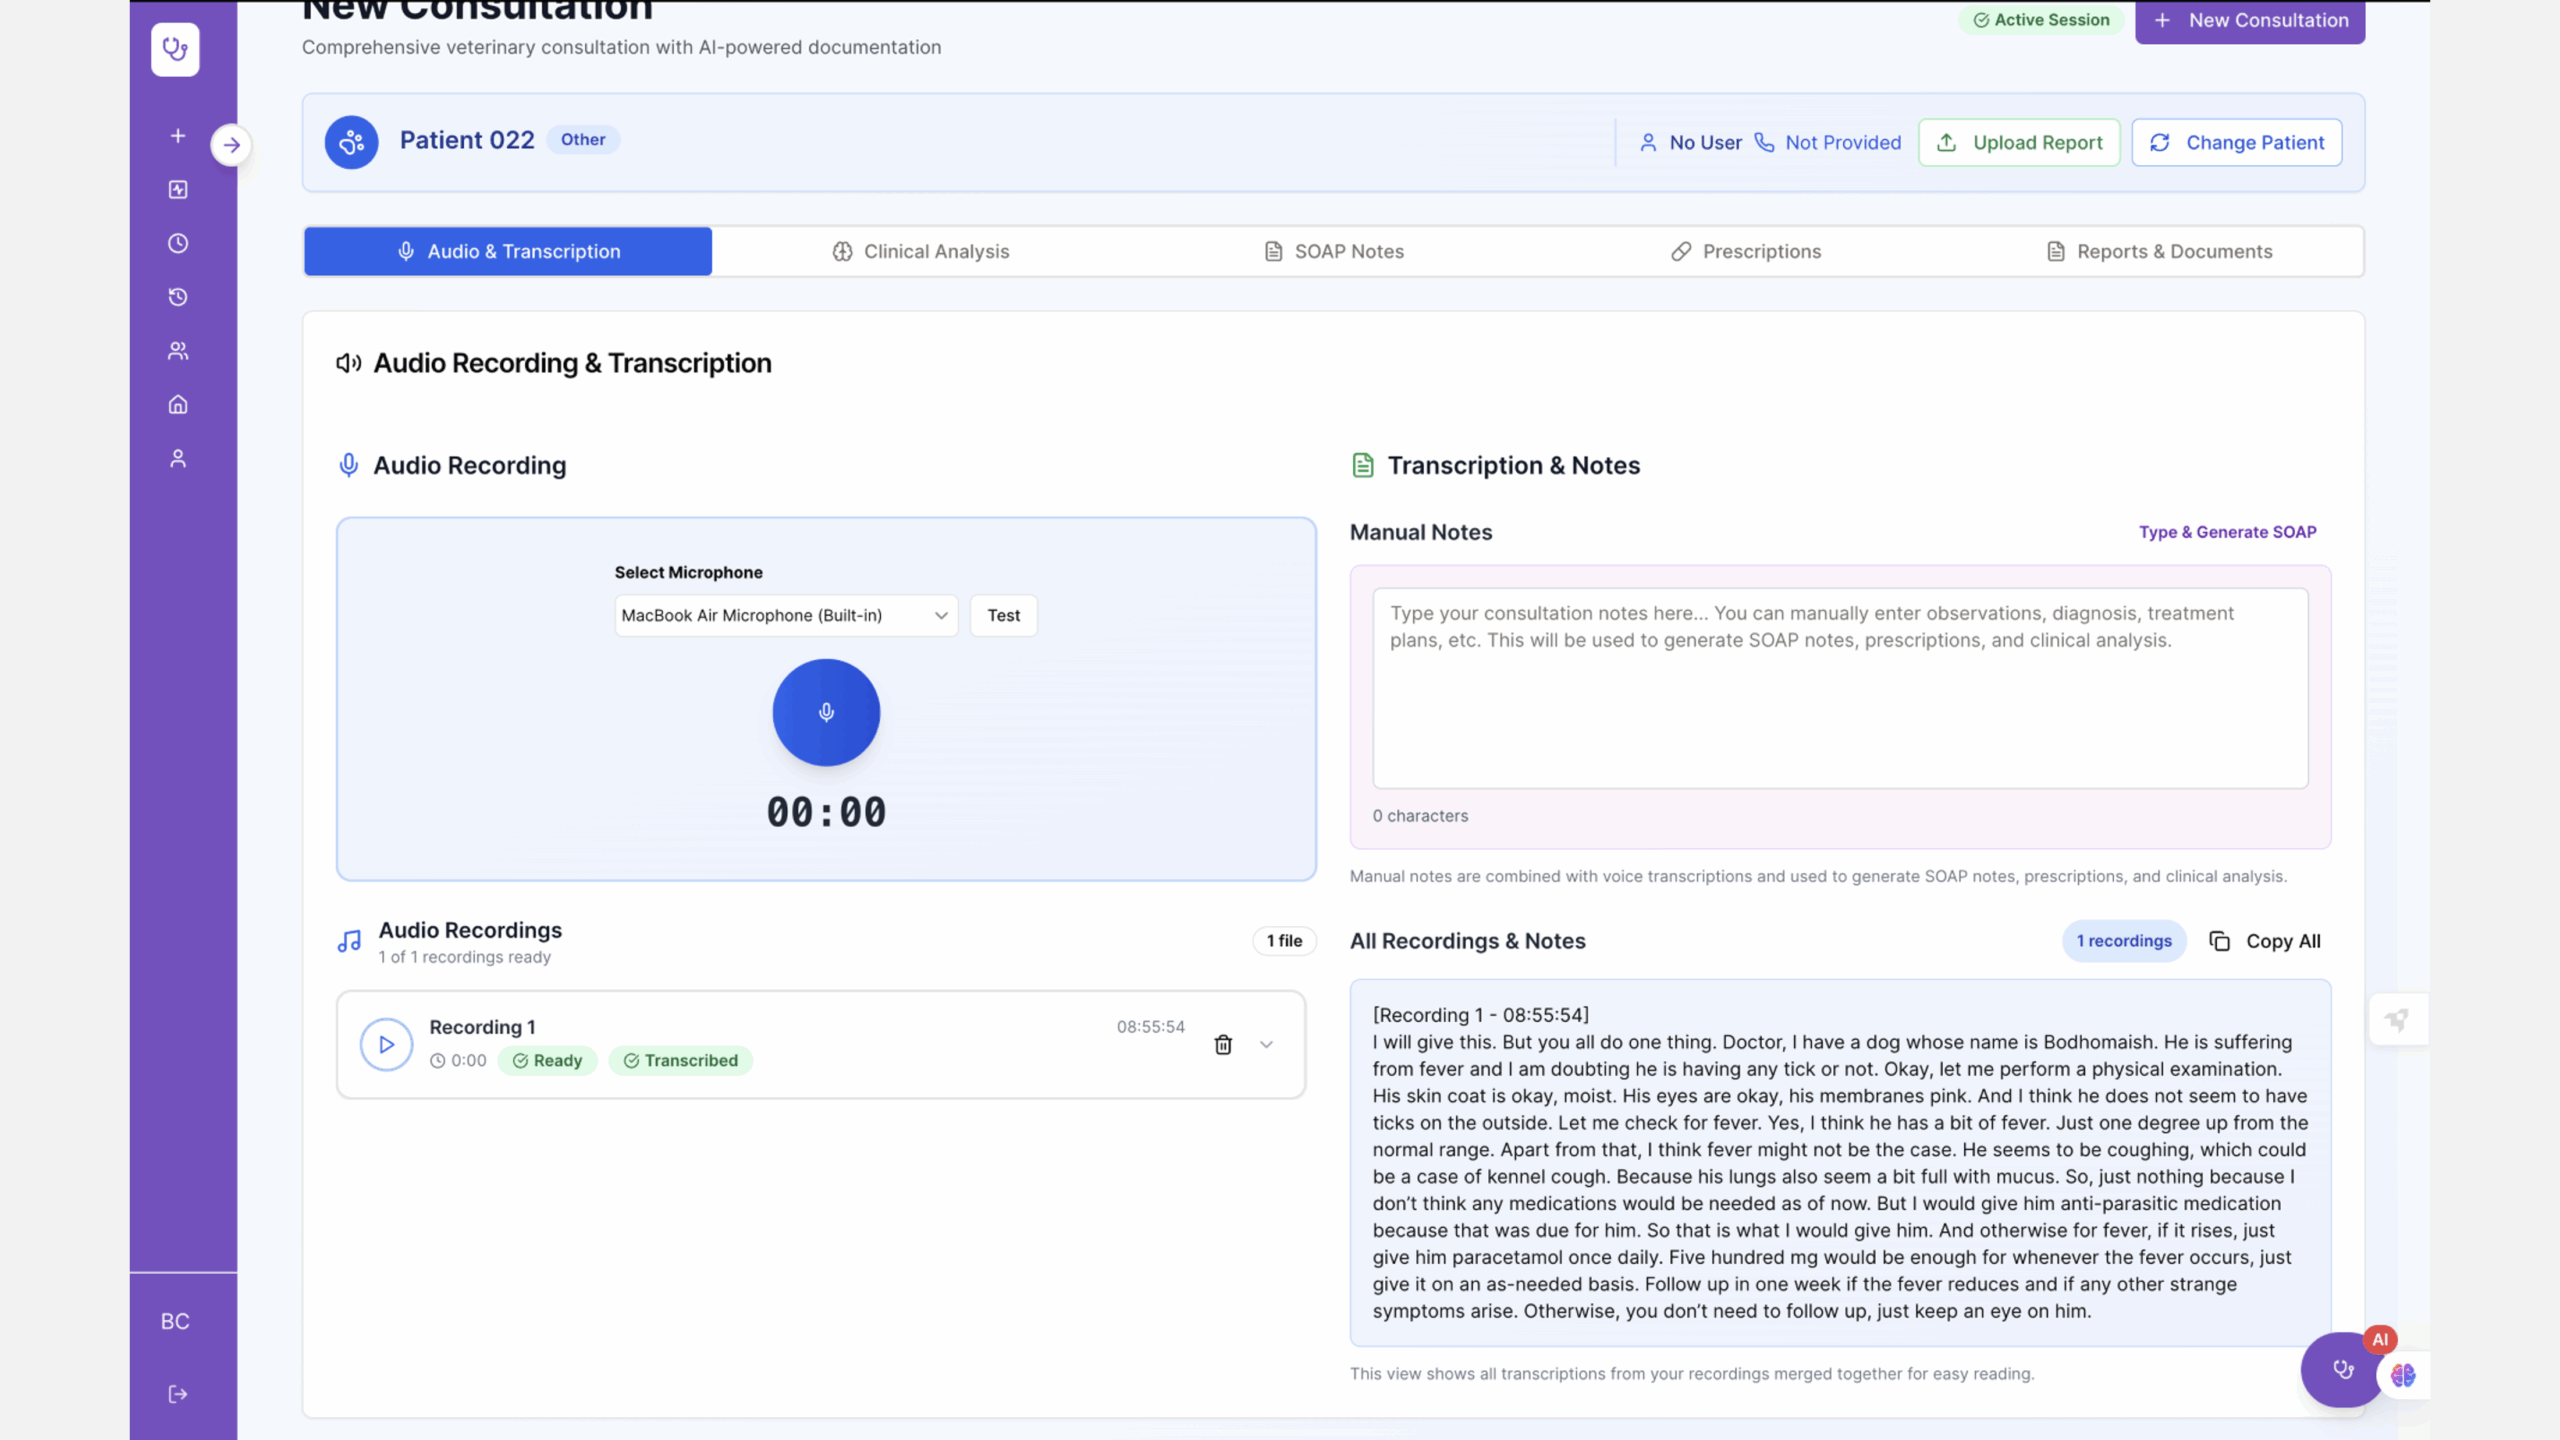Image resolution: width=2560 pixels, height=1440 pixels.
Task: Open the clock icon in sidebar
Action: click(x=178, y=243)
